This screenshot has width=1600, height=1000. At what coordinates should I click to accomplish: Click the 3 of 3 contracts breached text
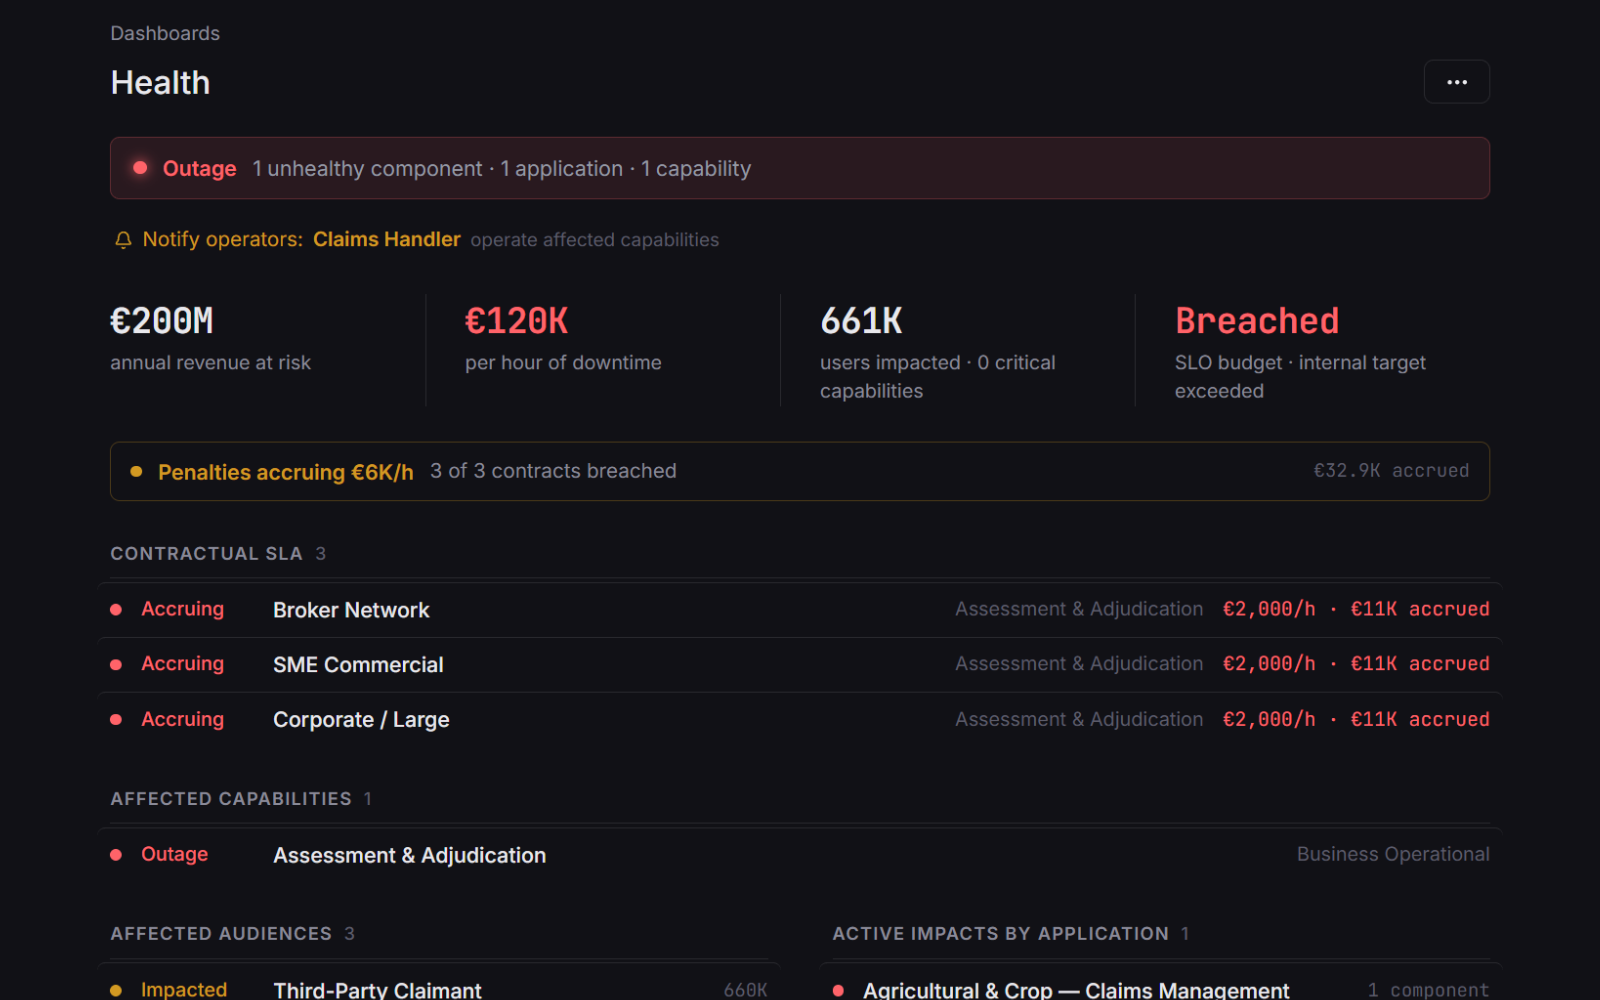pos(553,471)
